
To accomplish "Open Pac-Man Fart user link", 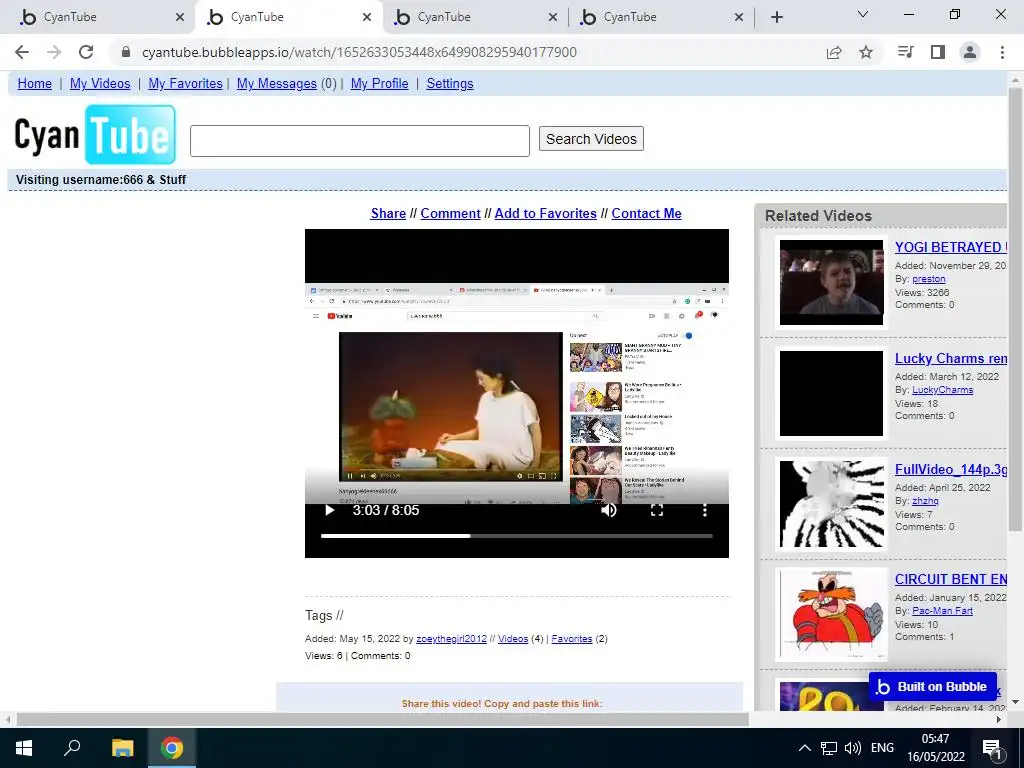I will coord(942,611).
